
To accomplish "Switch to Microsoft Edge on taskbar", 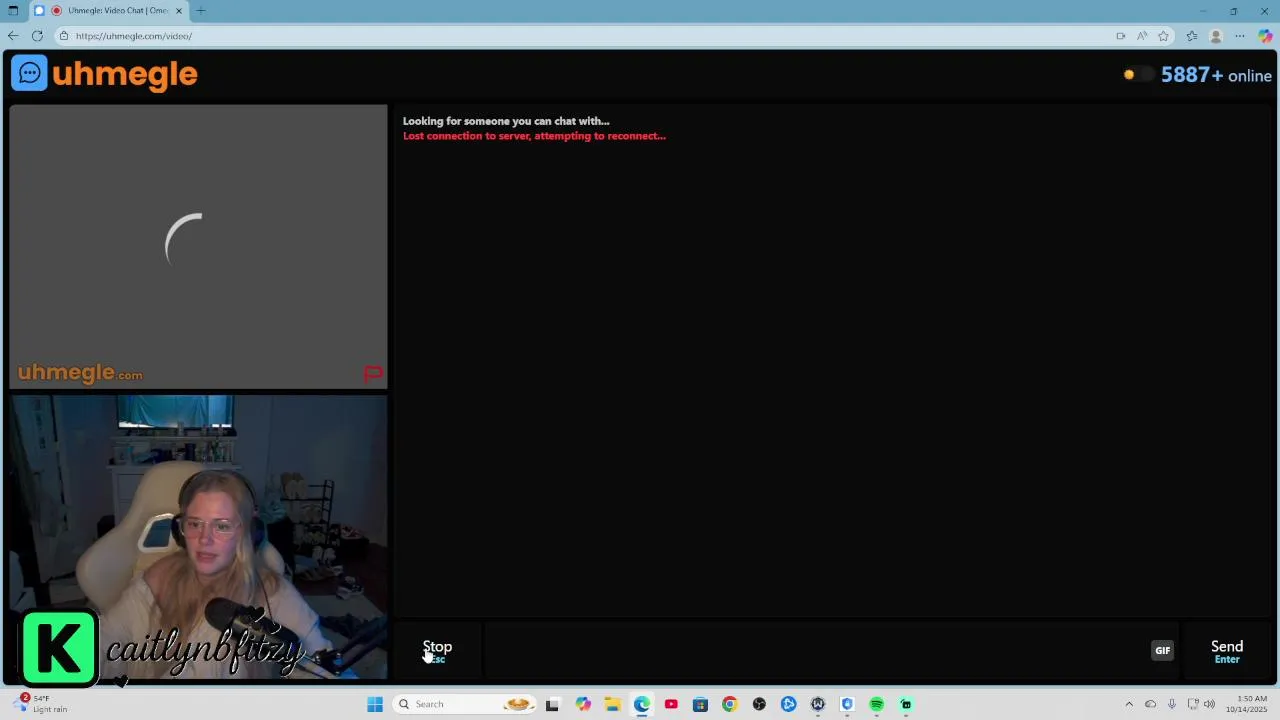I will [642, 704].
